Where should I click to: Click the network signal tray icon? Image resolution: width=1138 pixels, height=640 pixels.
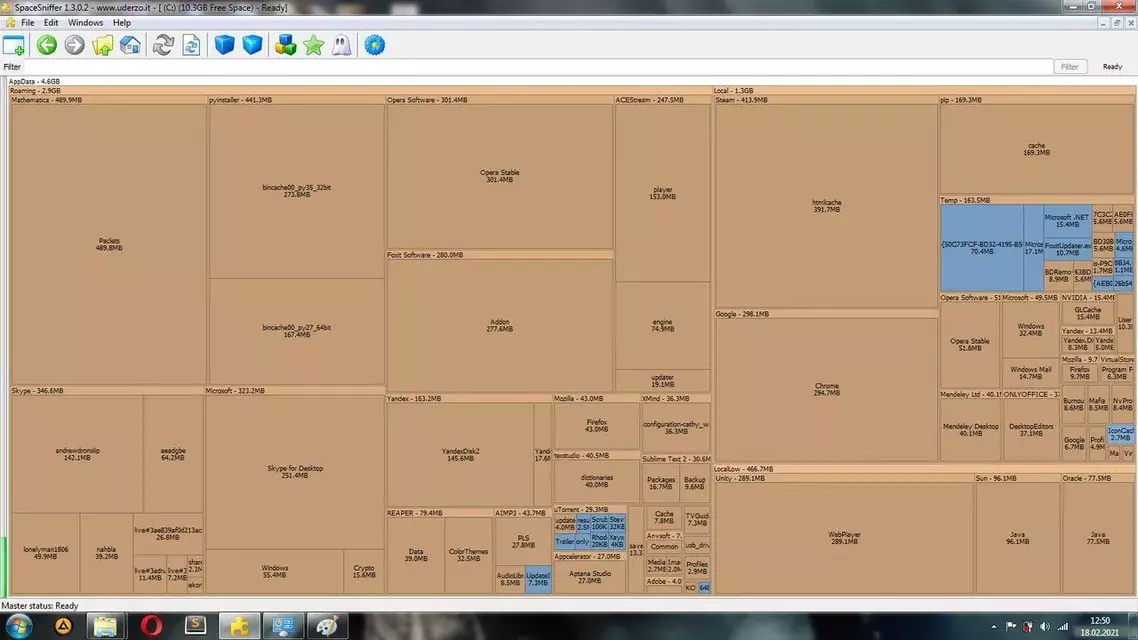(x=1063, y=626)
